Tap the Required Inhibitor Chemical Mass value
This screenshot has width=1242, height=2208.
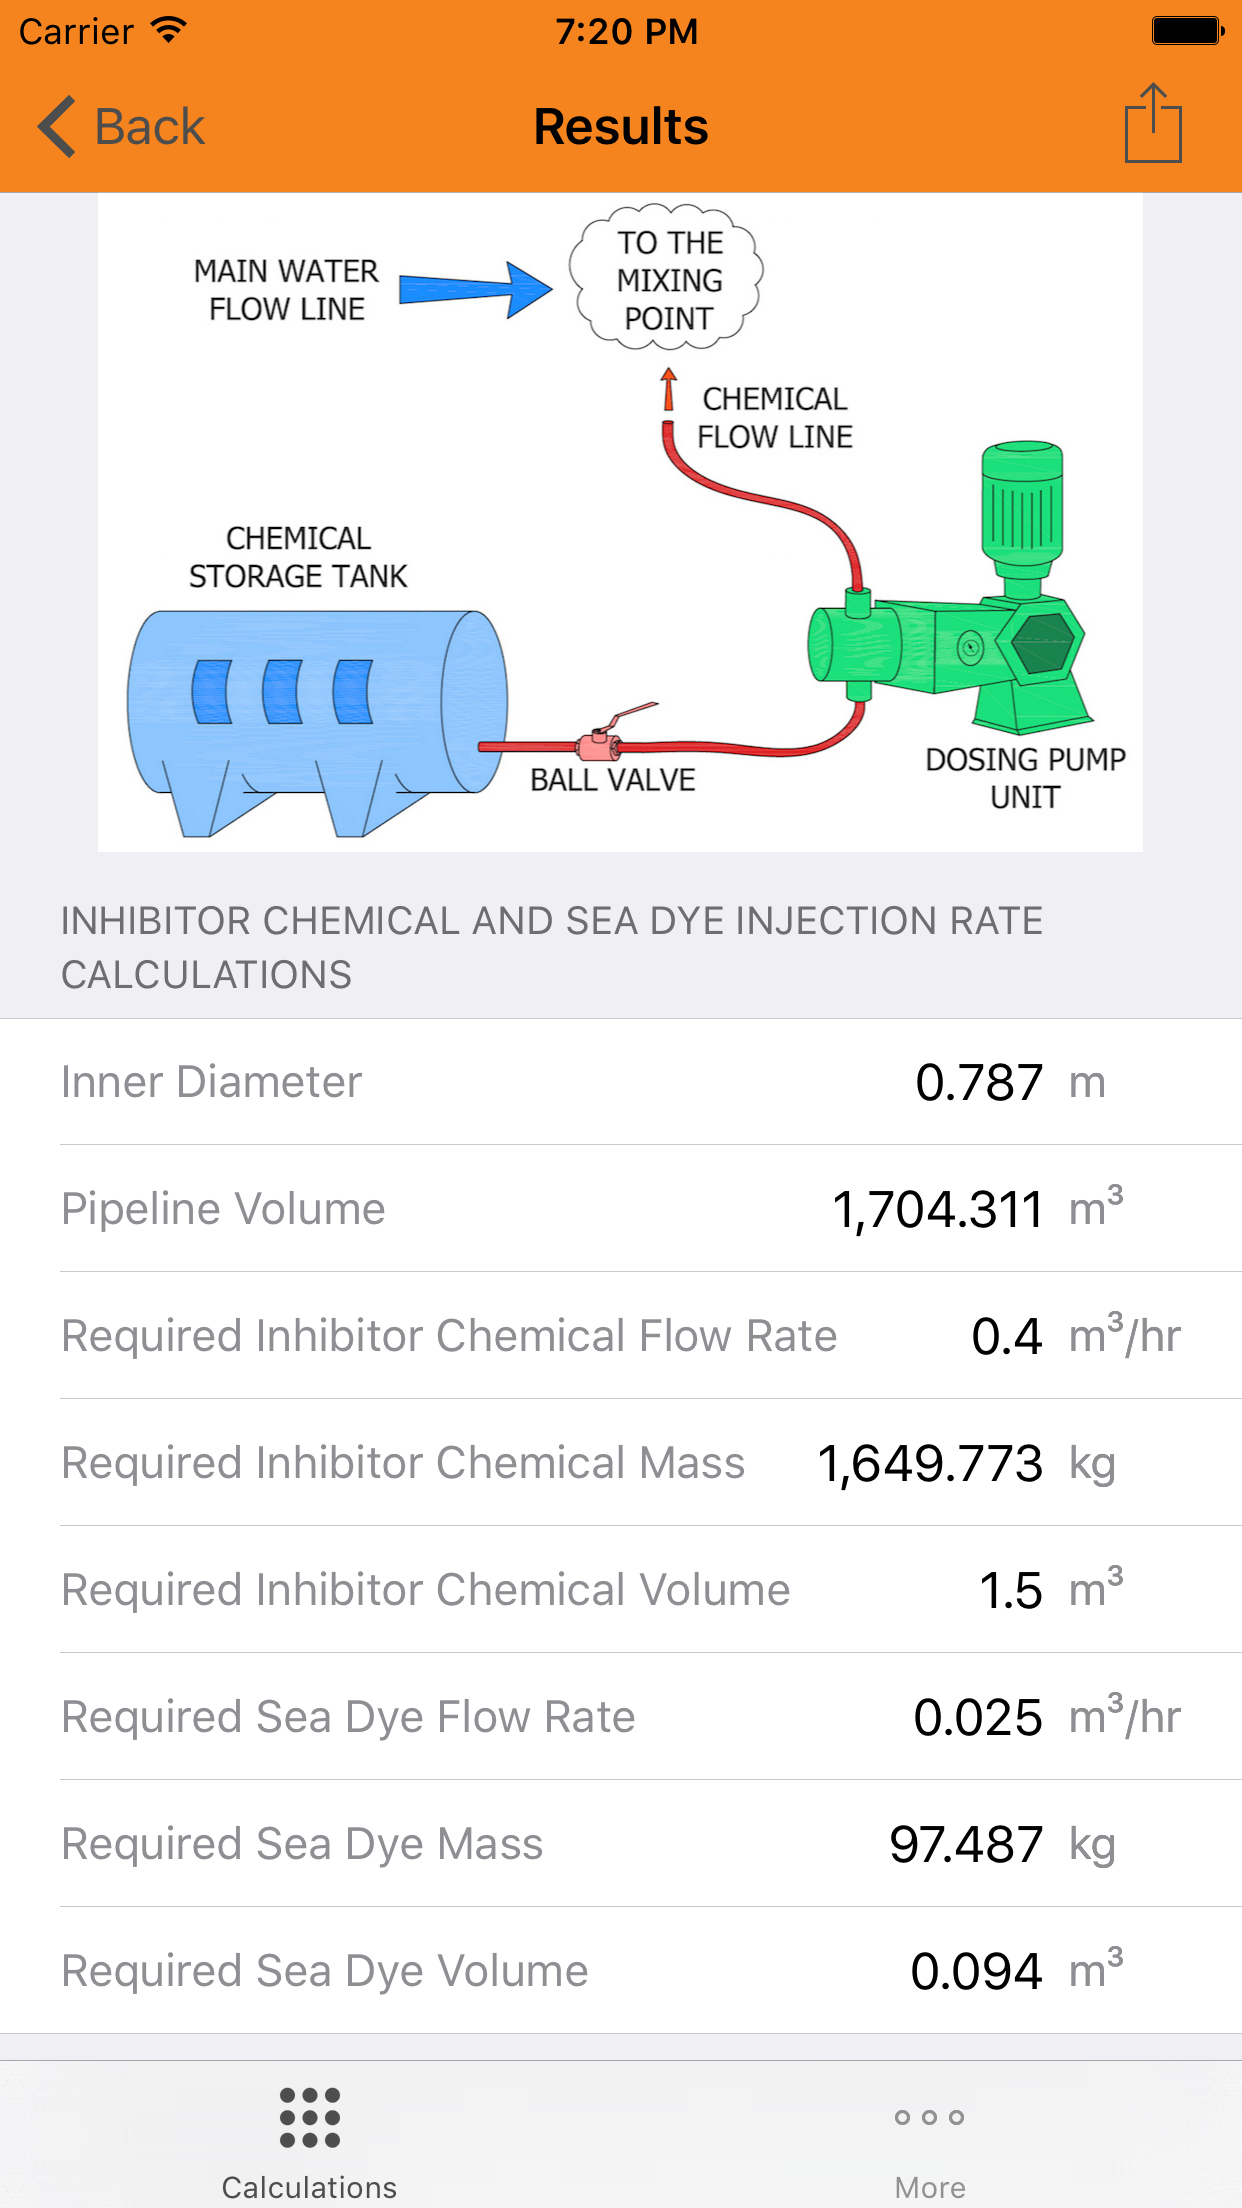pos(930,1463)
